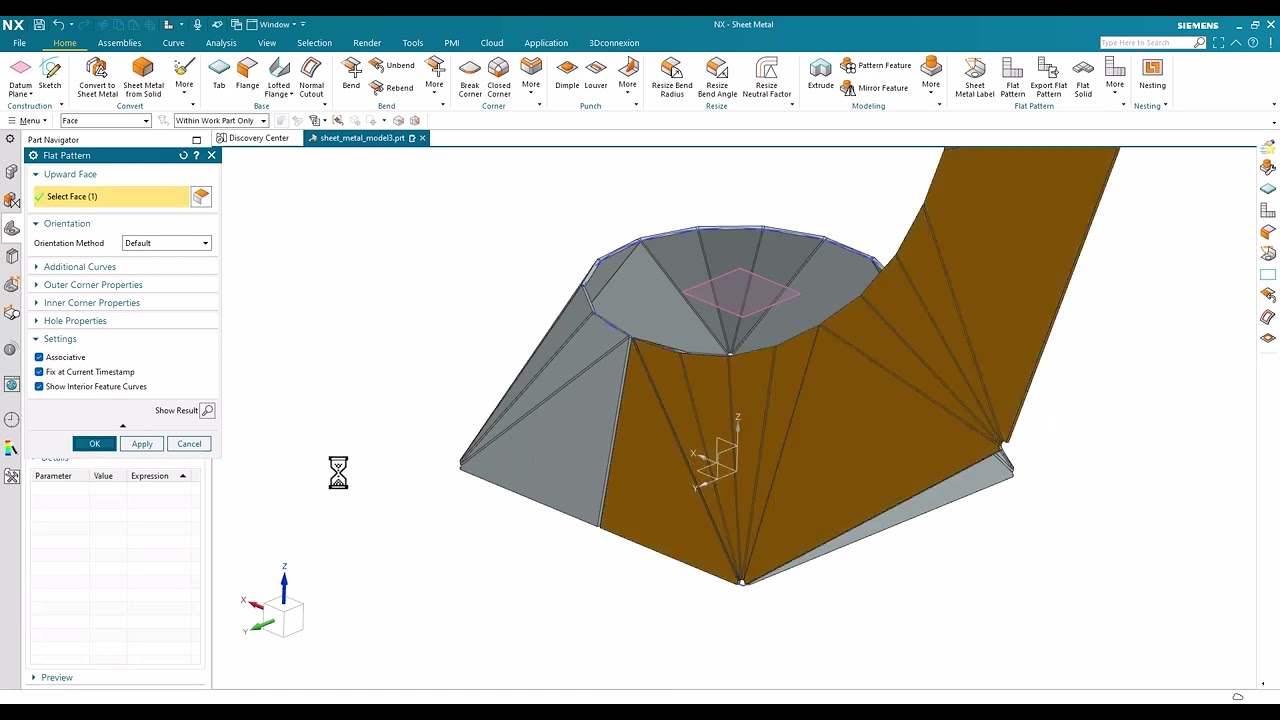Cancel the Flat Pattern dialog
Screen dimensions: 1280x720
[x=189, y=444]
